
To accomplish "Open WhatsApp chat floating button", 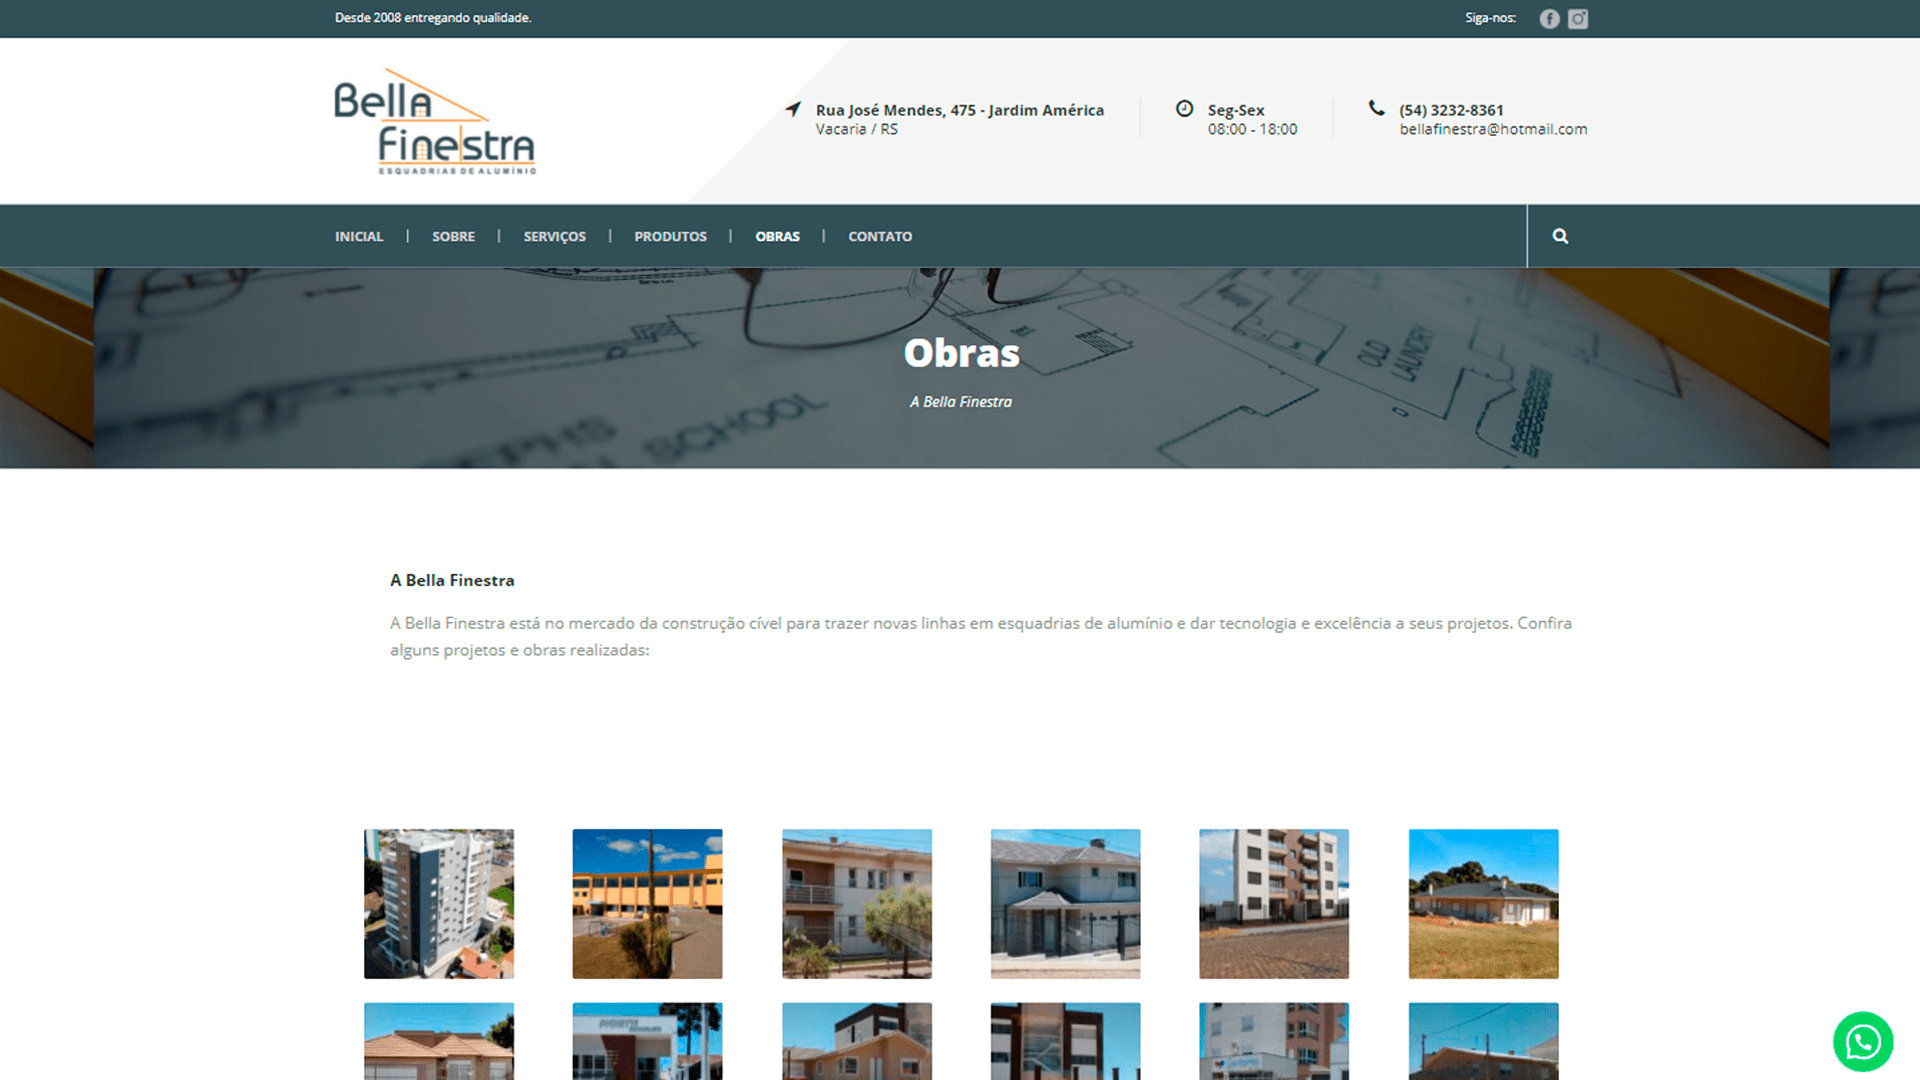I will click(1863, 1042).
